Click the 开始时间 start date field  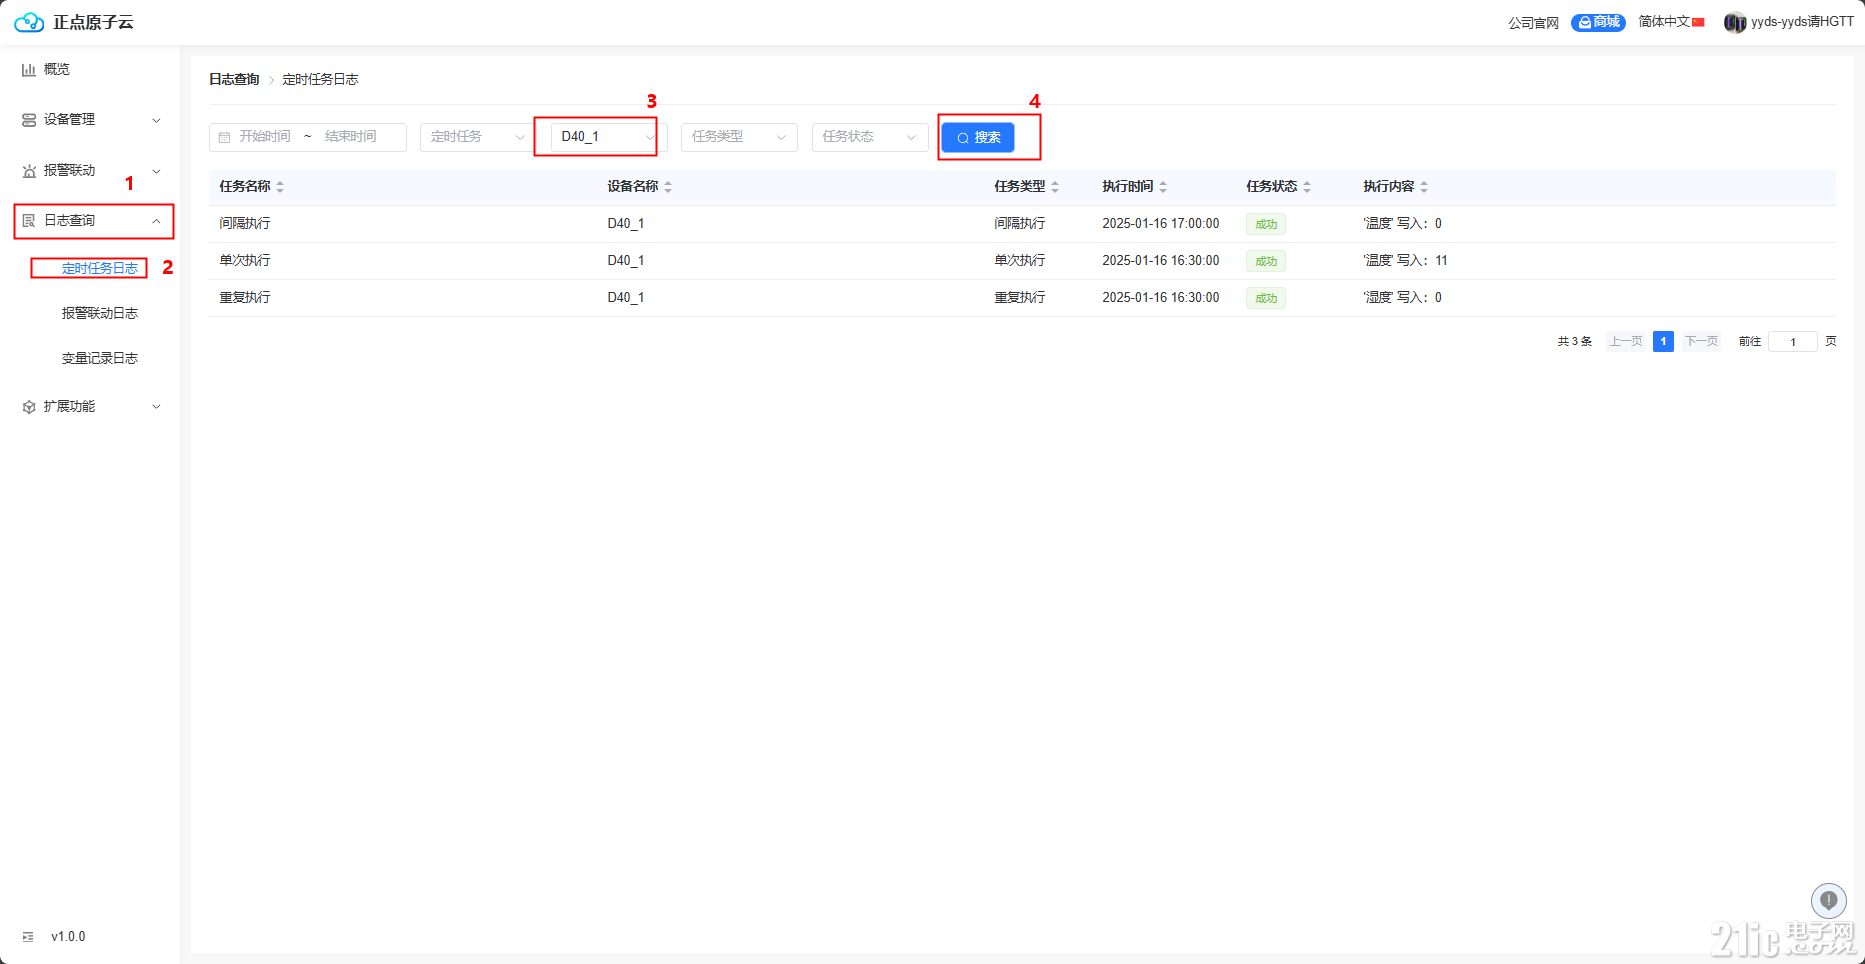(x=265, y=137)
